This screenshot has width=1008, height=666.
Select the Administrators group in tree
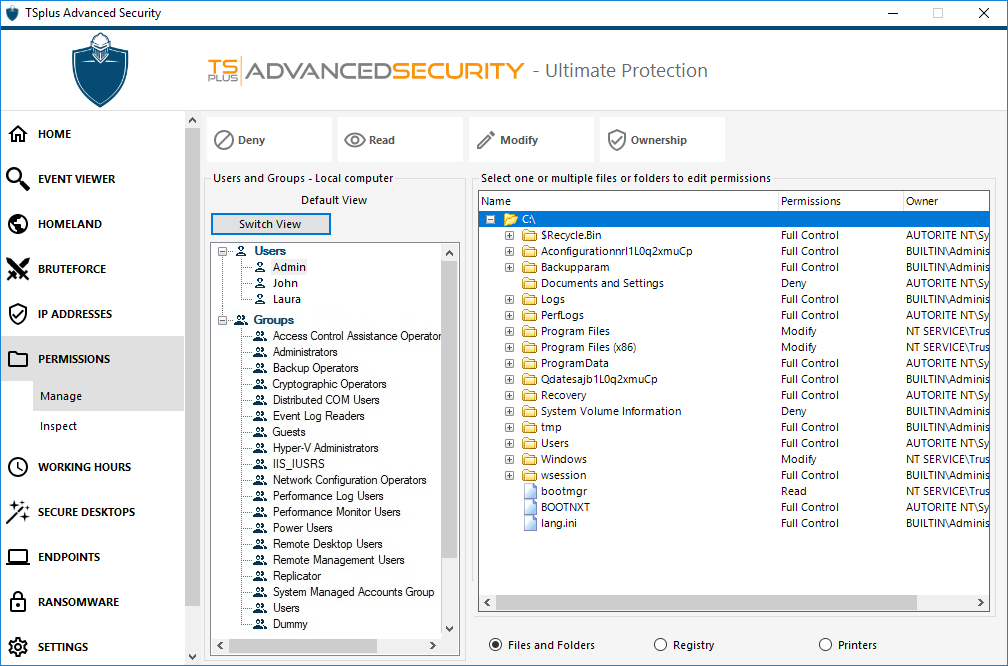pyautogui.click(x=304, y=352)
